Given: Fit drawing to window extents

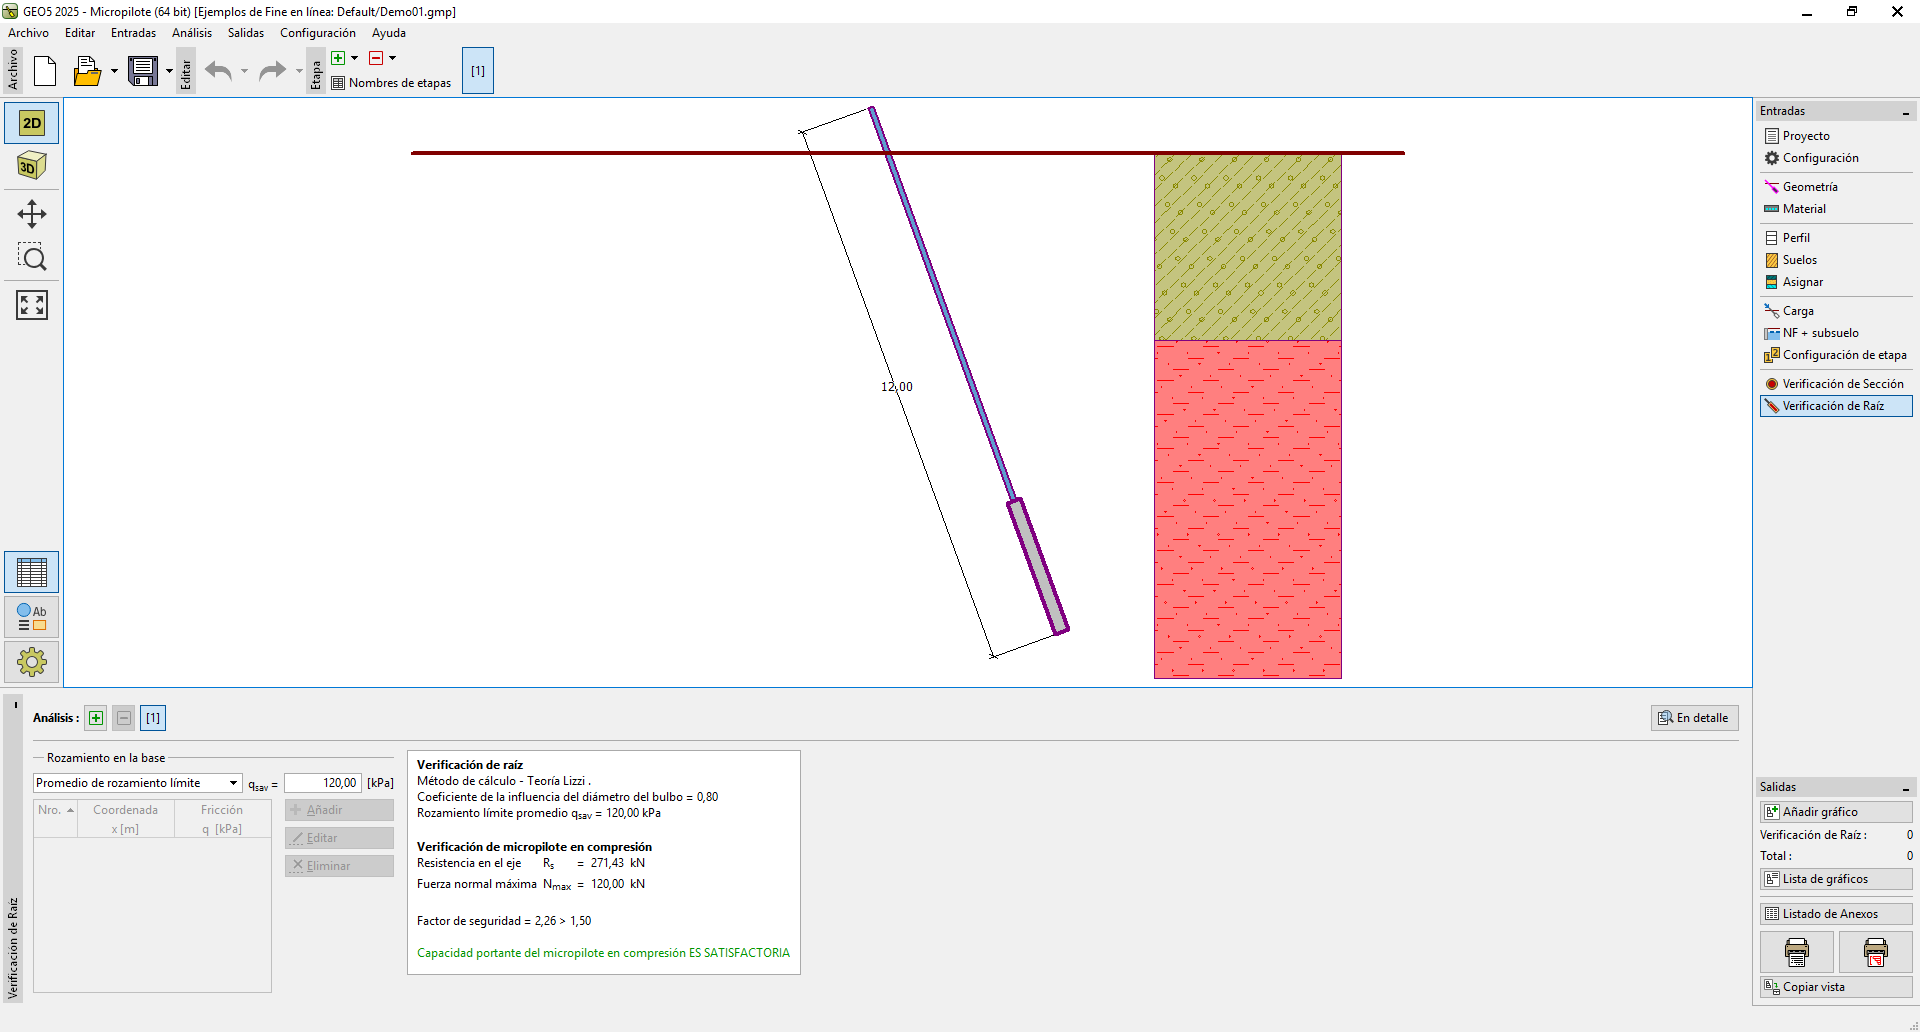Looking at the screenshot, I should 32,305.
